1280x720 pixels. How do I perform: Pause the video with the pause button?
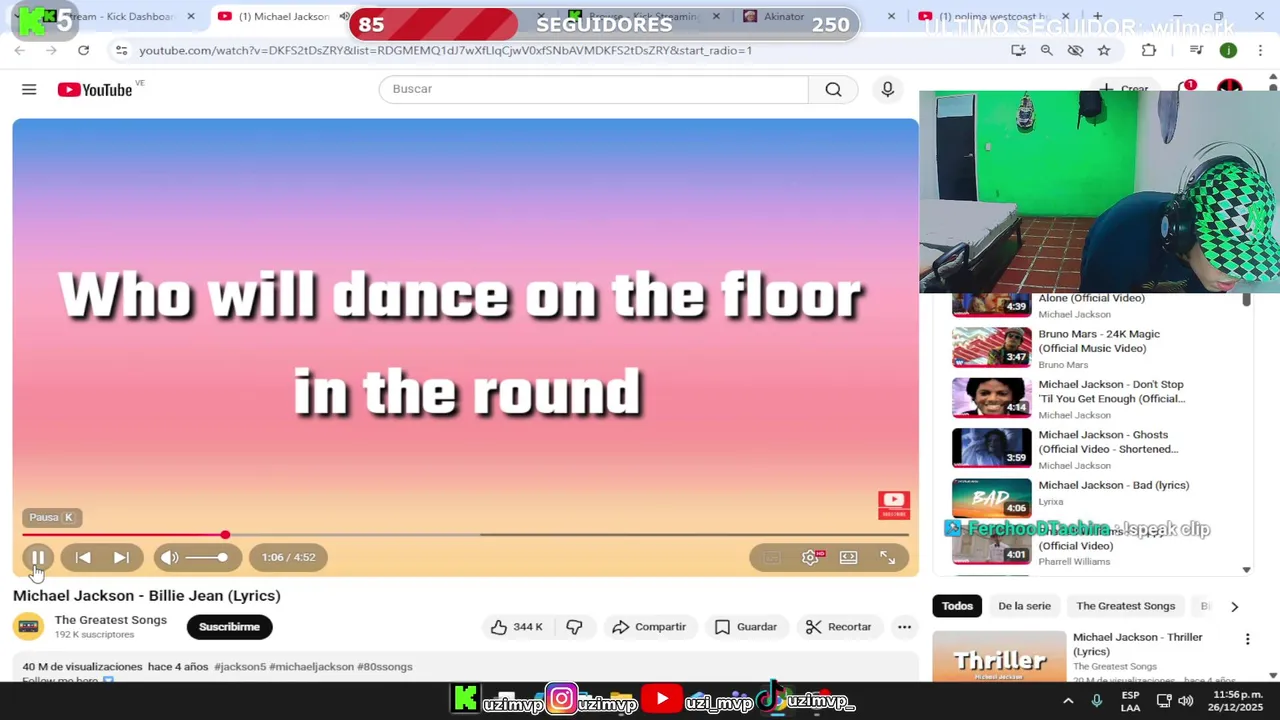(37, 557)
